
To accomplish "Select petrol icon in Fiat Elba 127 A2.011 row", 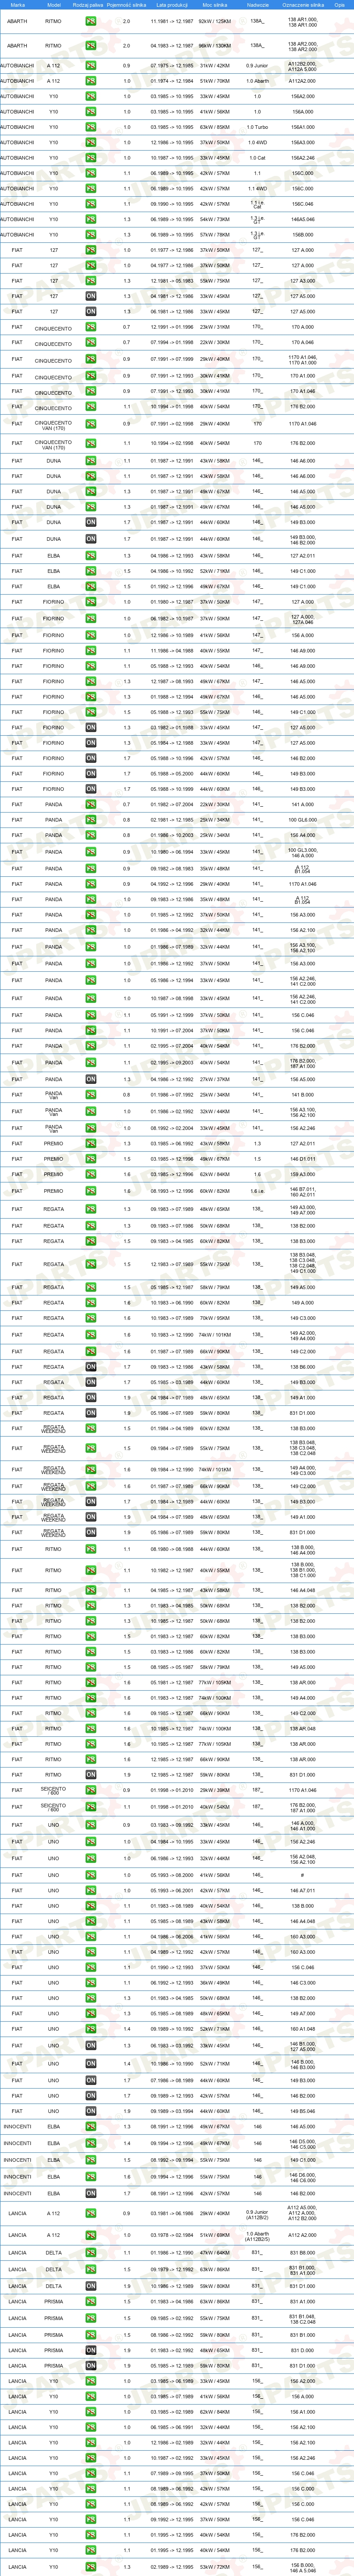I will tap(91, 556).
